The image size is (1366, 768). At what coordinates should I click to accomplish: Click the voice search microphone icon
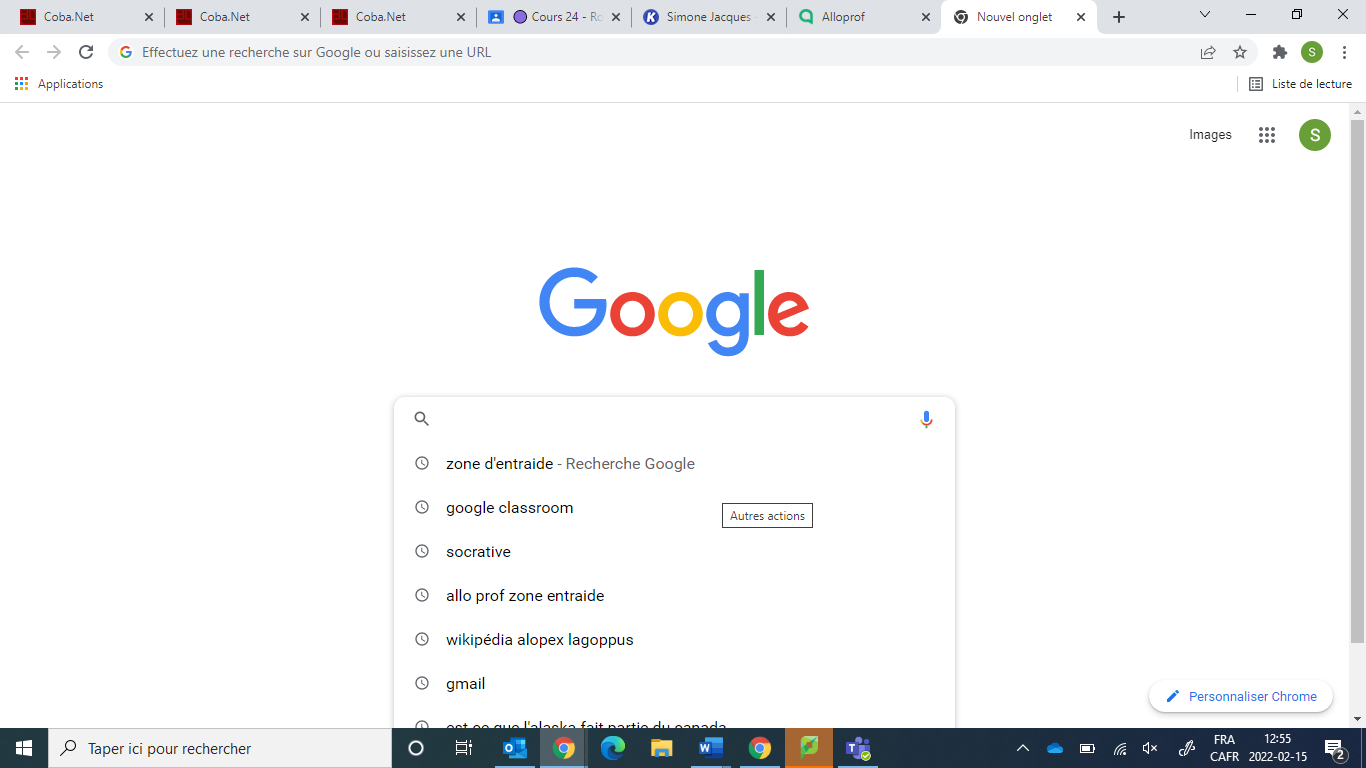pyautogui.click(x=926, y=419)
